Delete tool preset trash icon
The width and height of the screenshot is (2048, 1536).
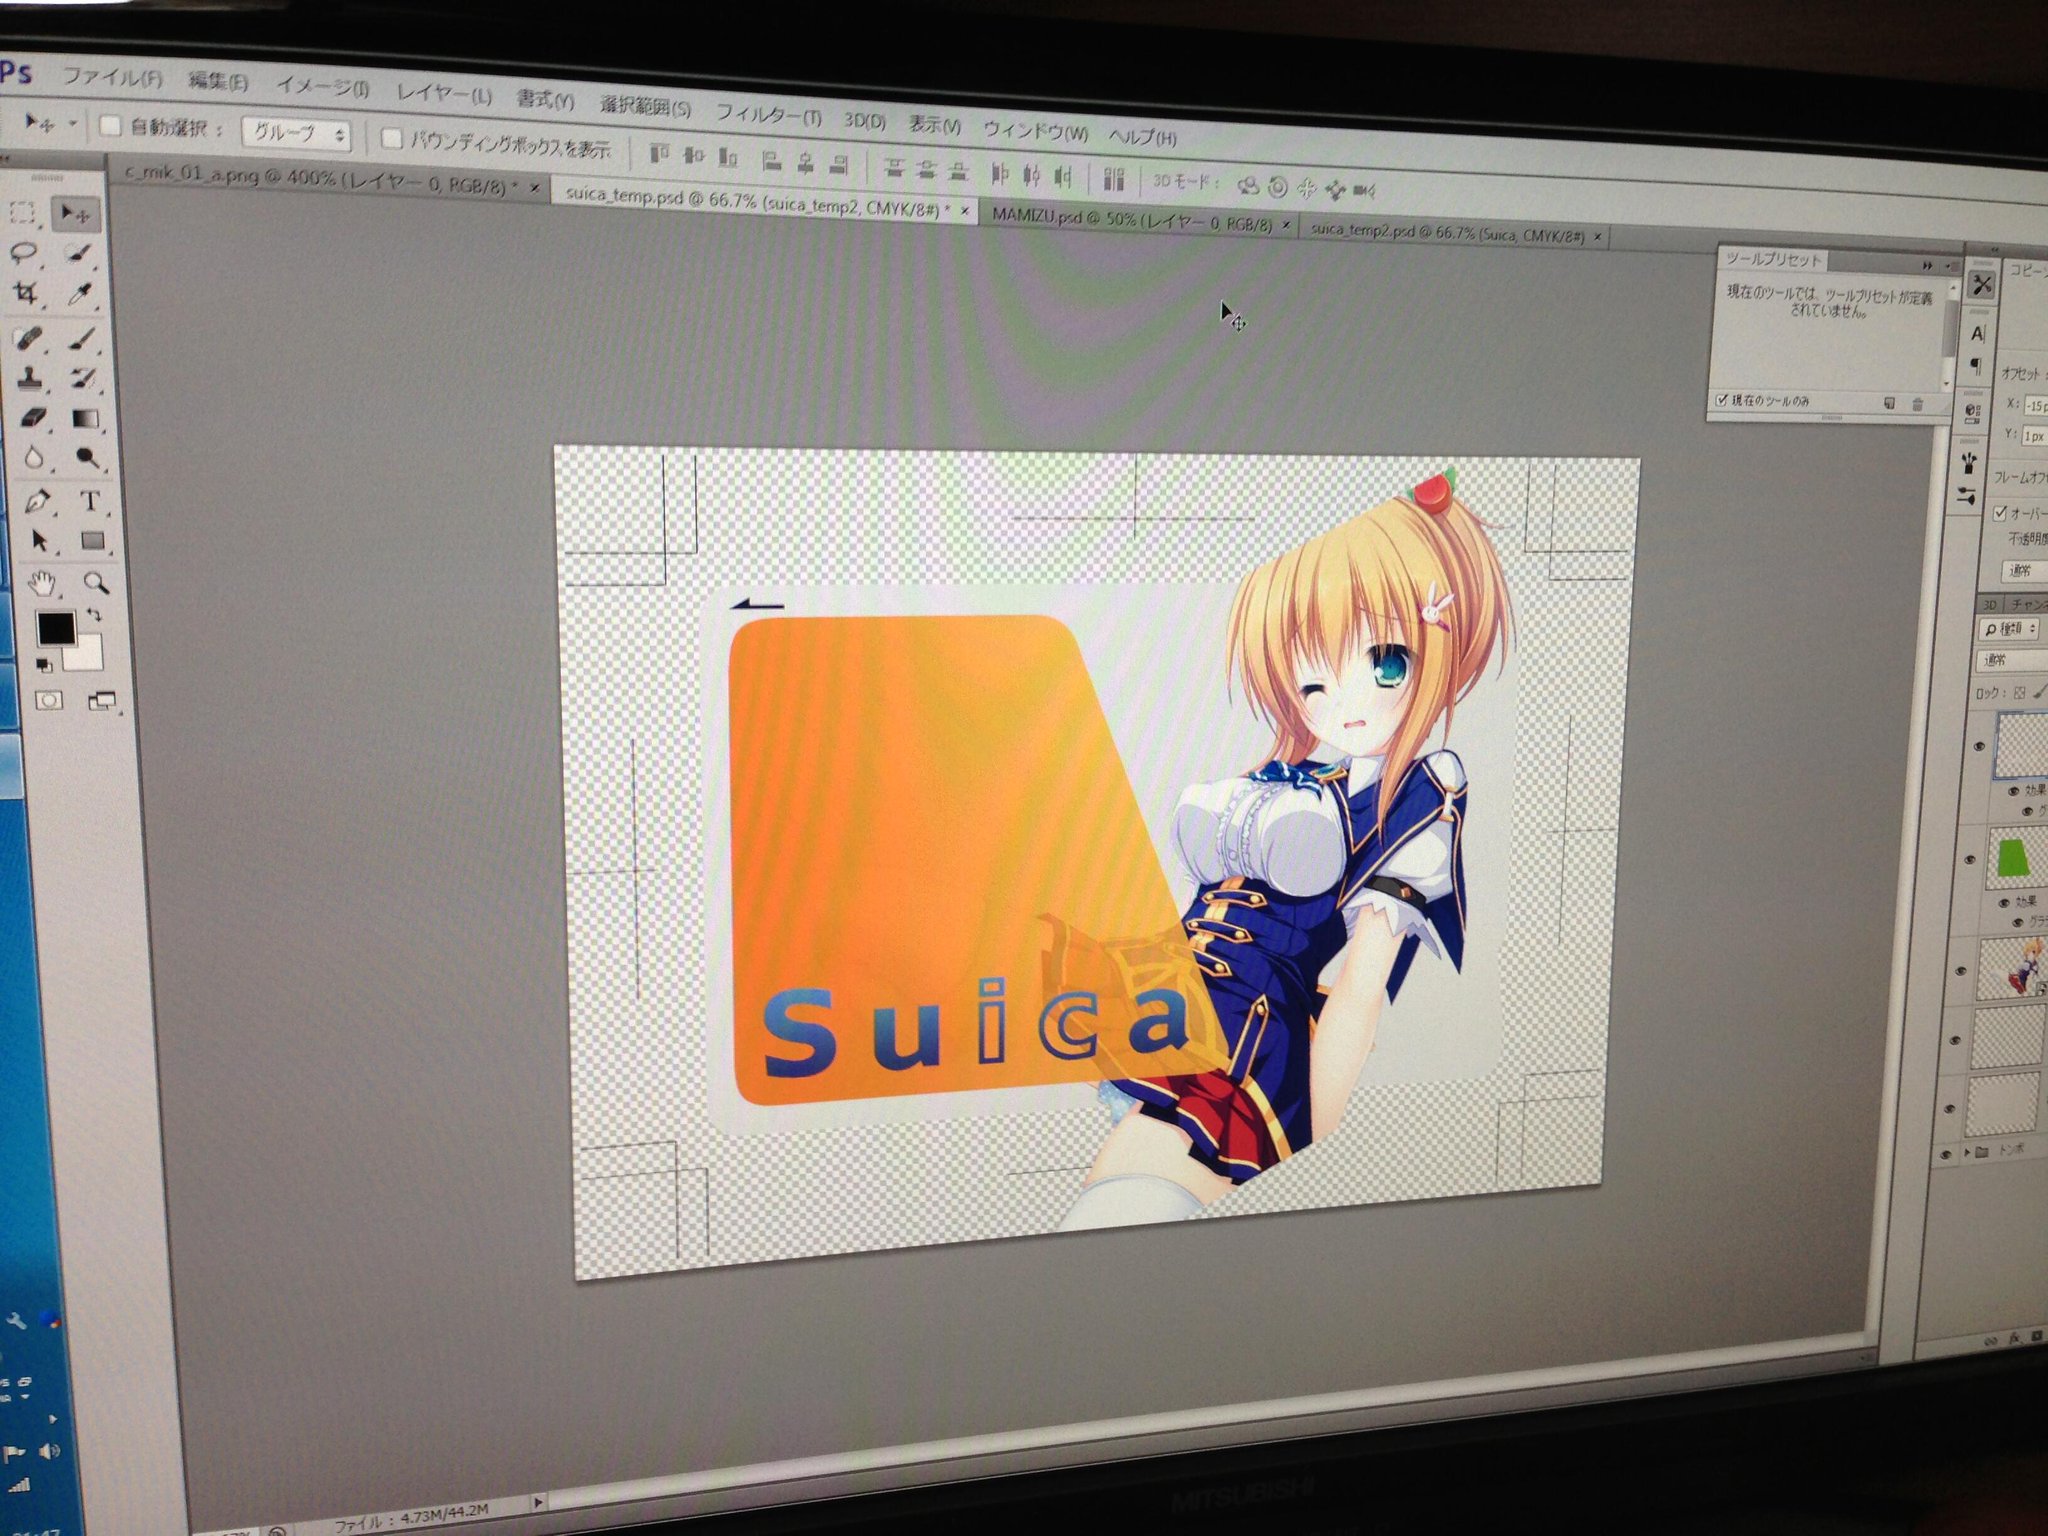coord(1917,404)
